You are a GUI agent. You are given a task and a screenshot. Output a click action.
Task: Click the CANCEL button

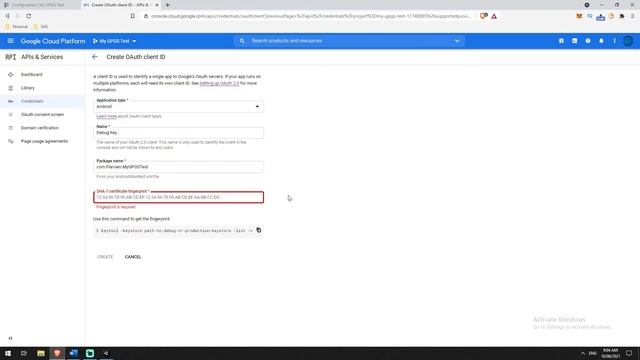[x=133, y=257]
